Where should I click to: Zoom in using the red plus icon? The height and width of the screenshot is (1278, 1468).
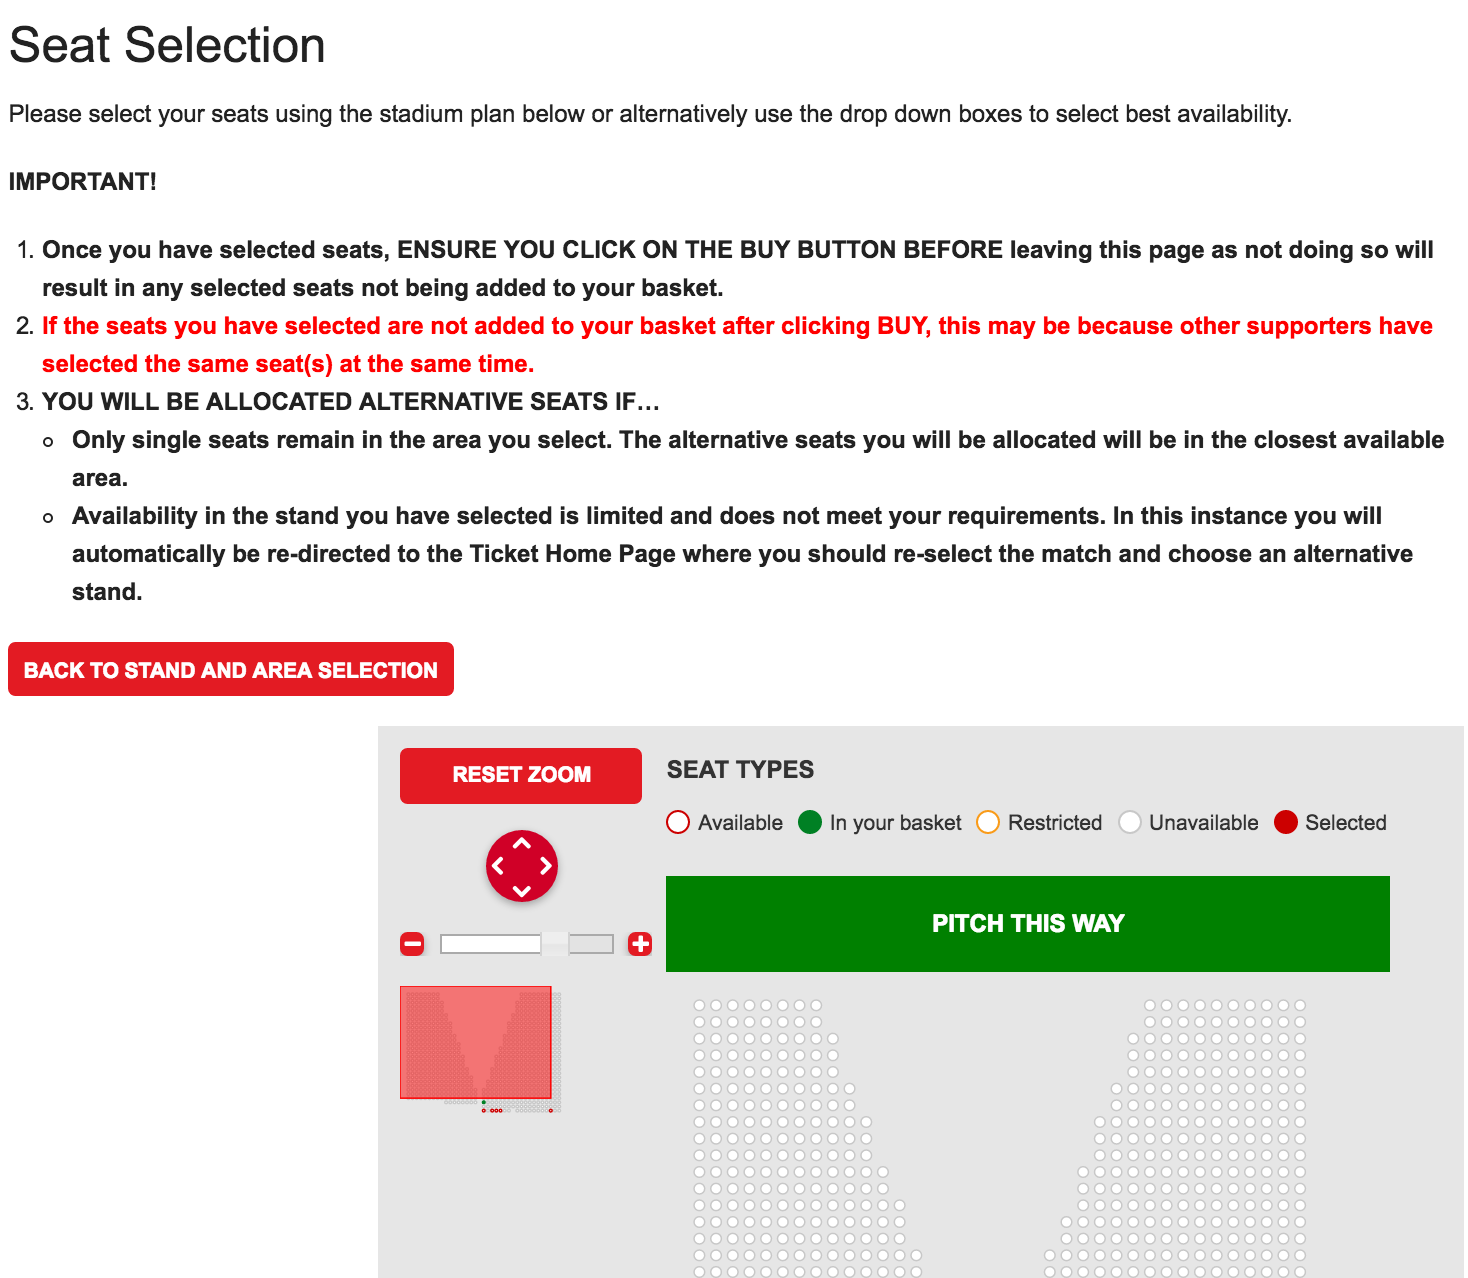click(x=640, y=944)
